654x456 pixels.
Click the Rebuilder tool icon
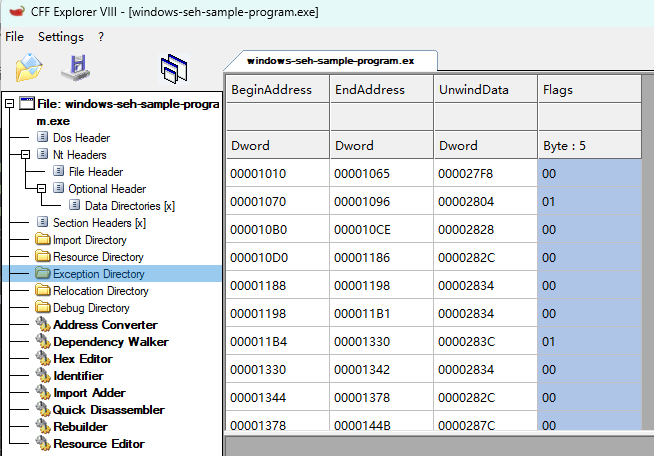click(43, 427)
